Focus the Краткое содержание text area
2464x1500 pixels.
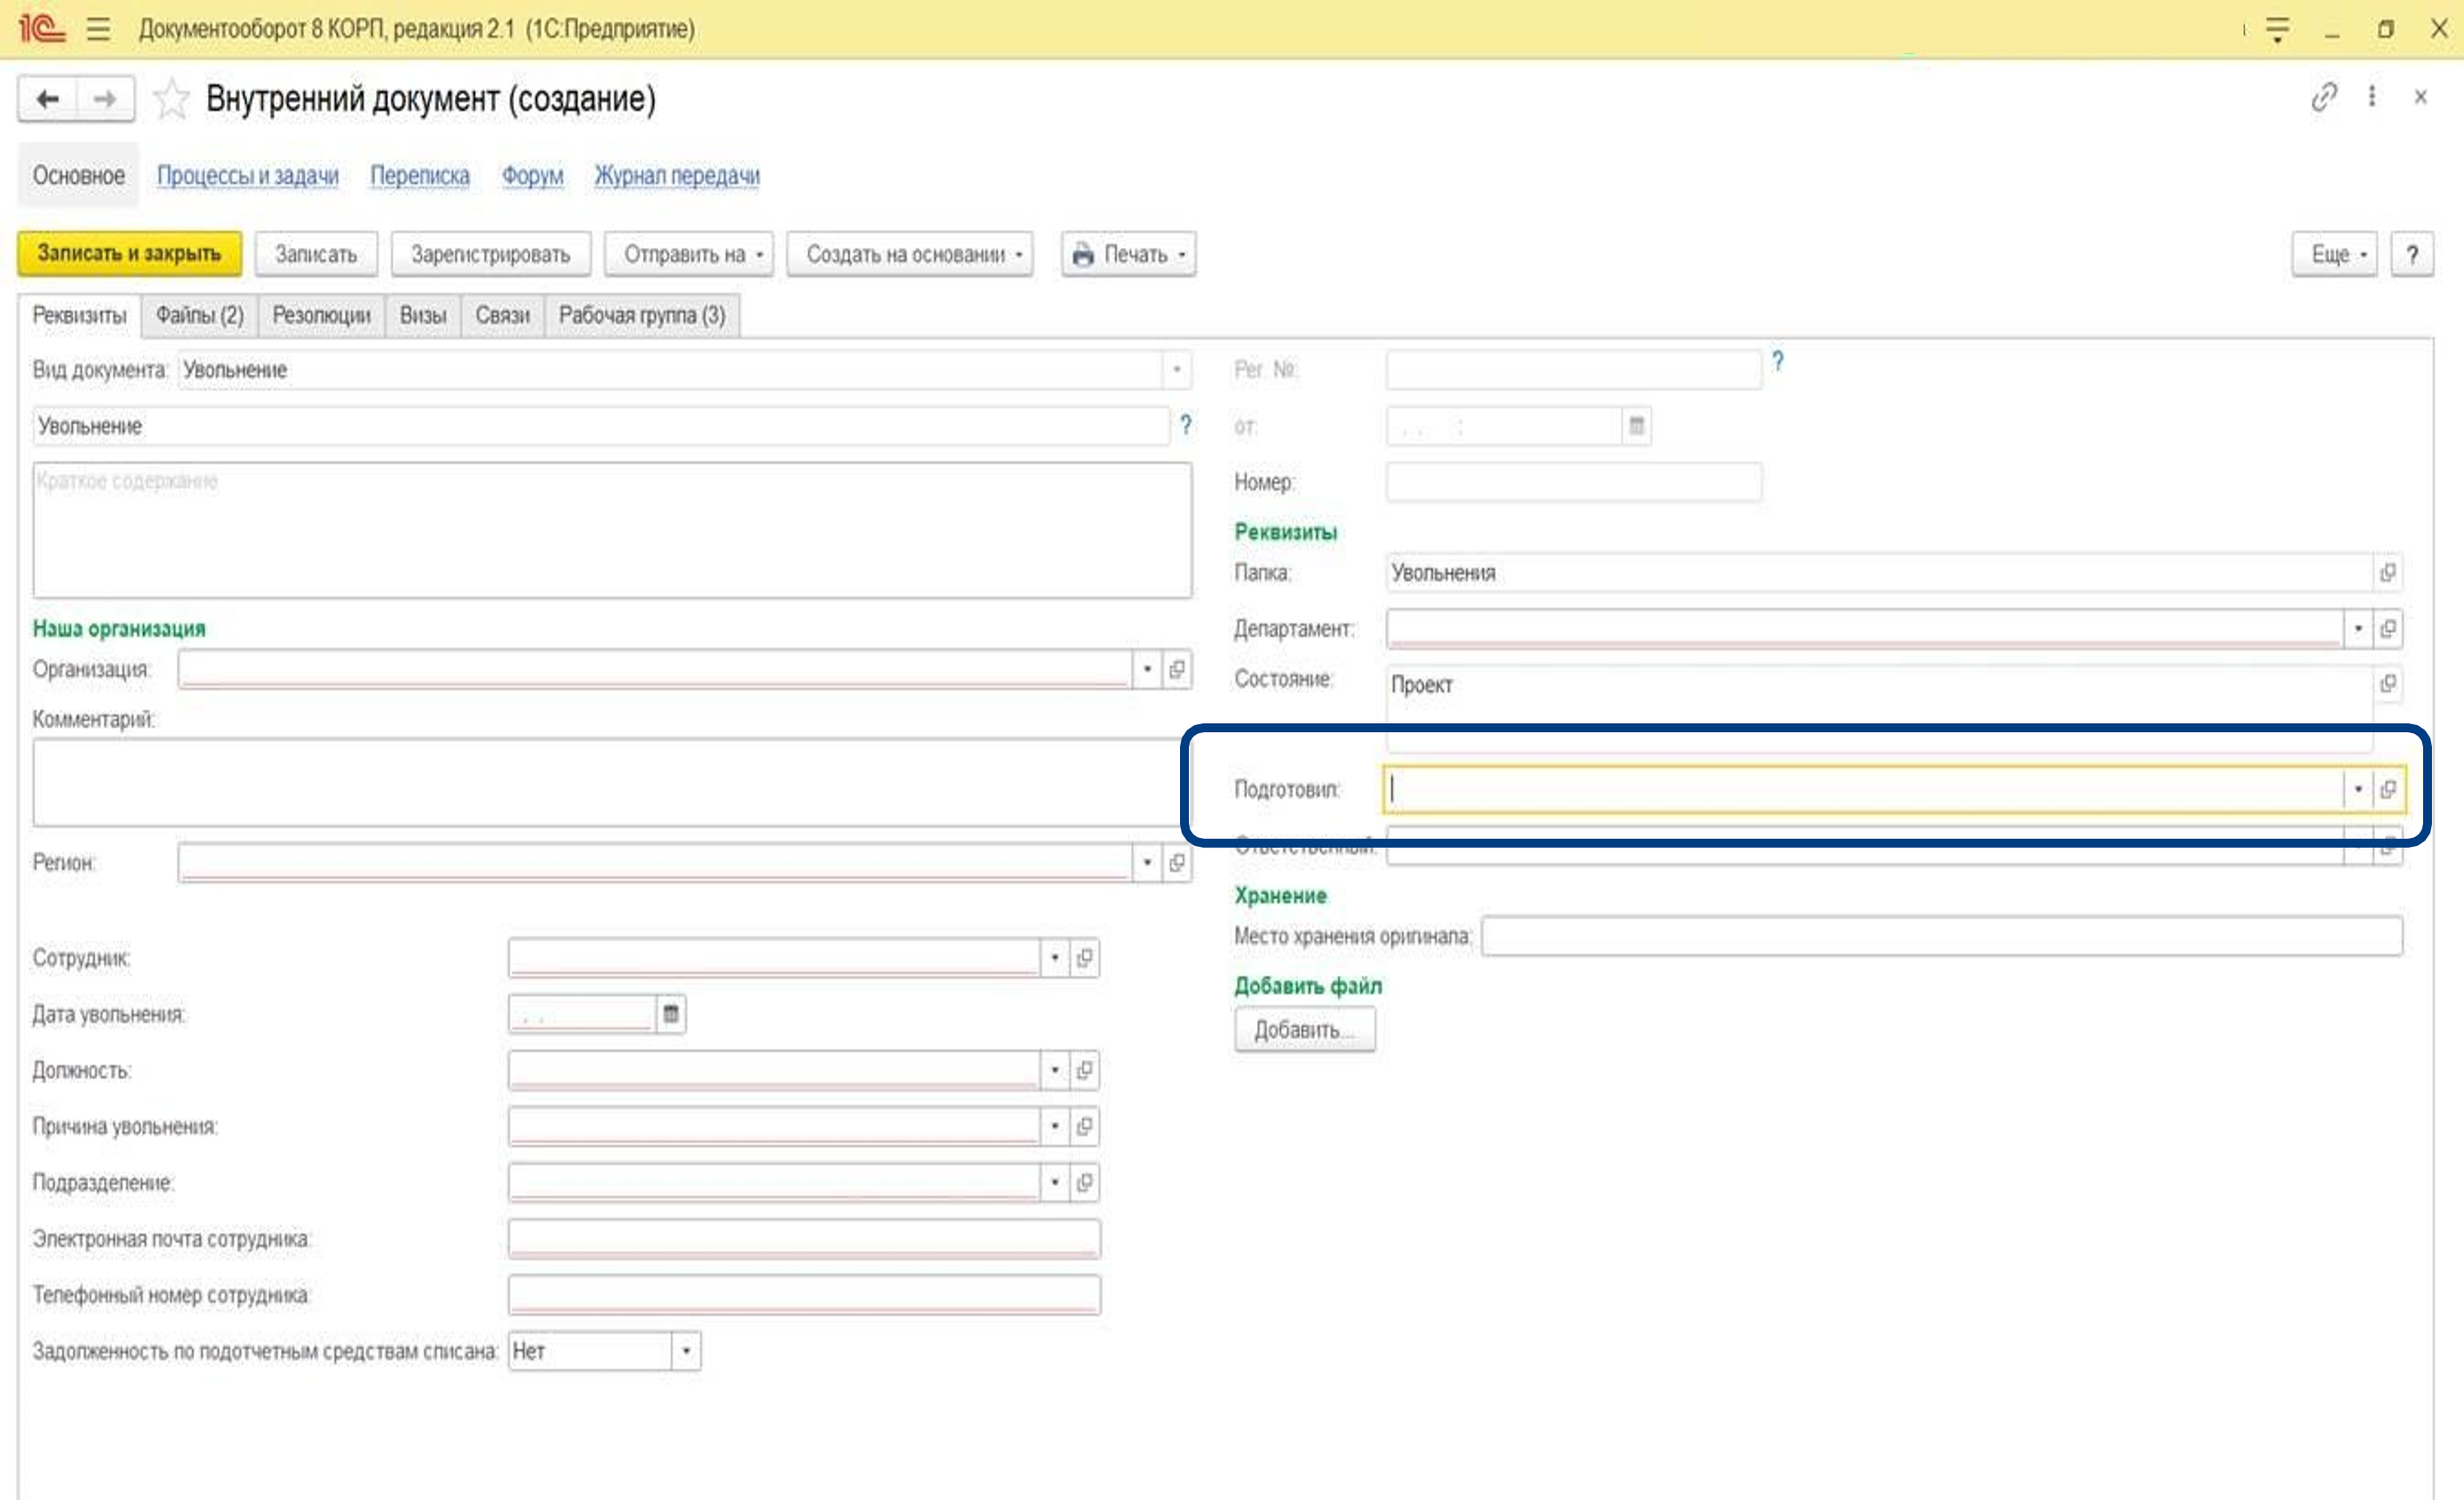click(x=612, y=530)
